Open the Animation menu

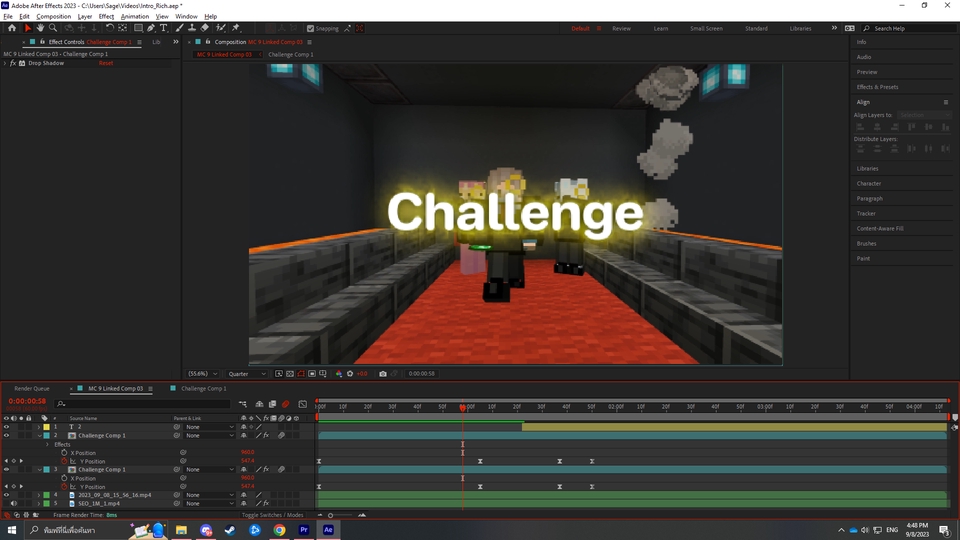[x=135, y=17]
